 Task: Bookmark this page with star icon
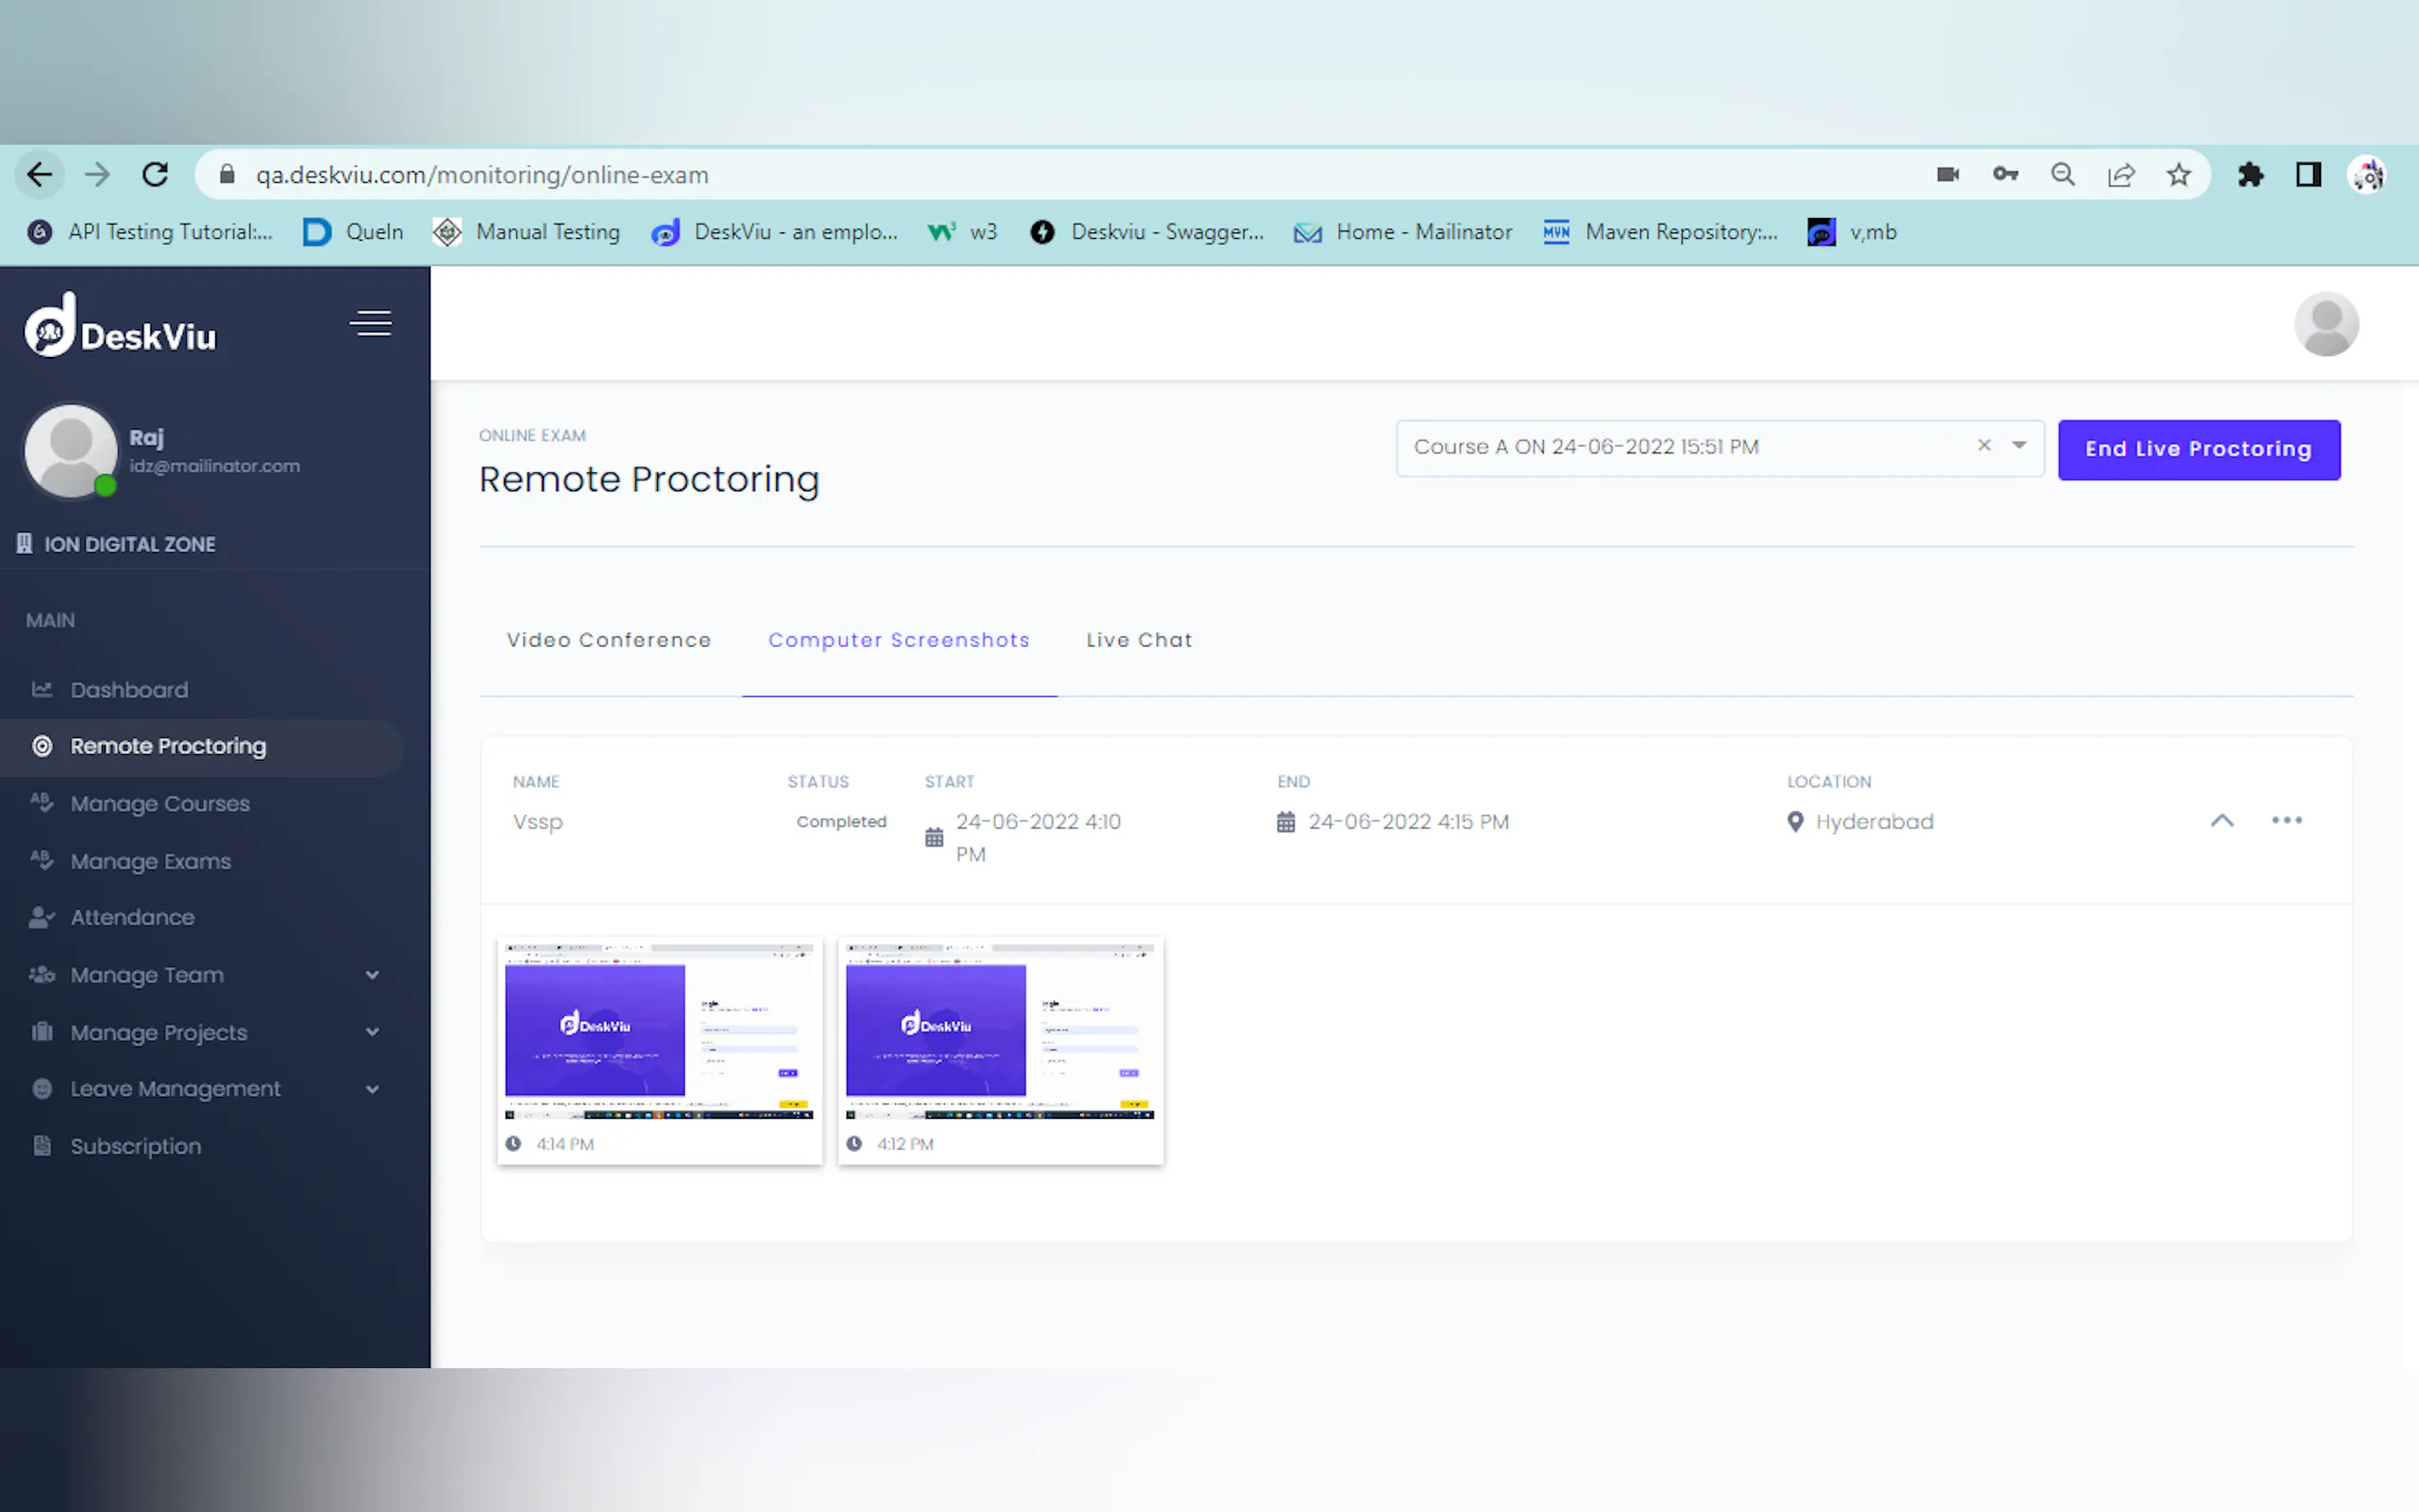[2178, 175]
